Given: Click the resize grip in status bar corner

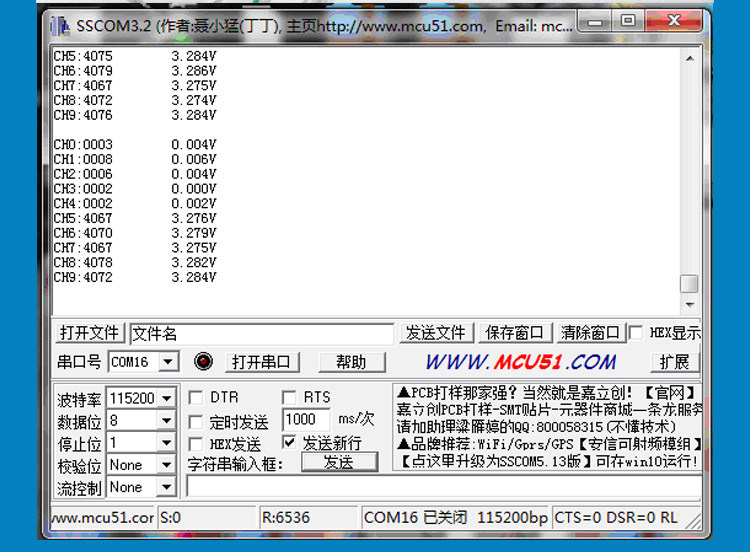Looking at the screenshot, I should [x=694, y=520].
